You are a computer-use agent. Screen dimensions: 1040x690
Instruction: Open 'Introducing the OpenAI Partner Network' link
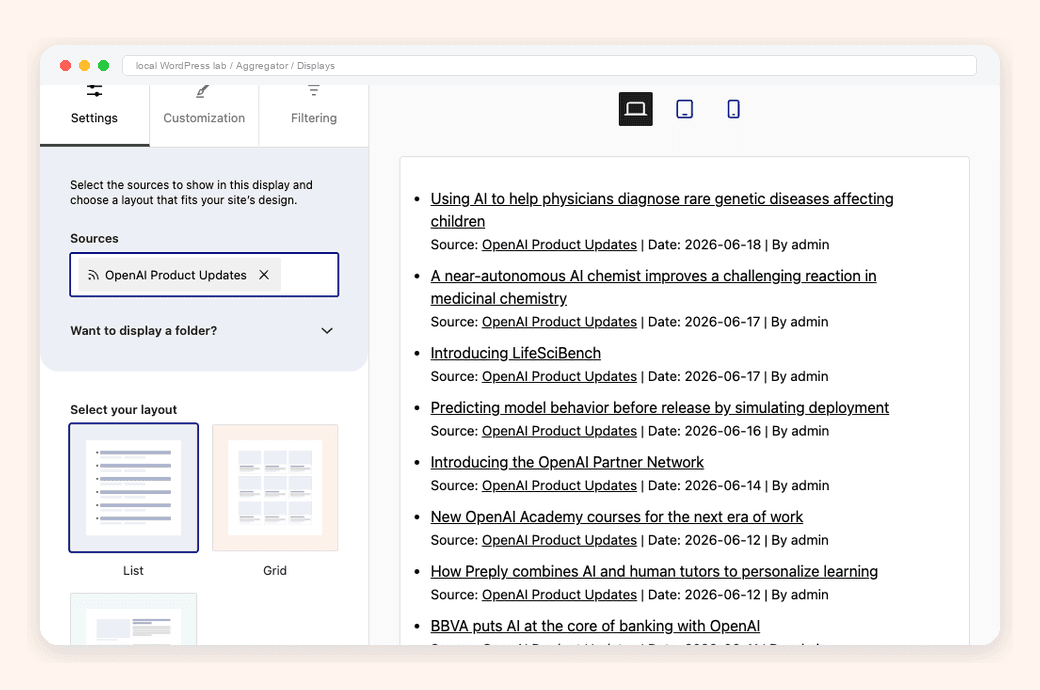click(x=567, y=462)
